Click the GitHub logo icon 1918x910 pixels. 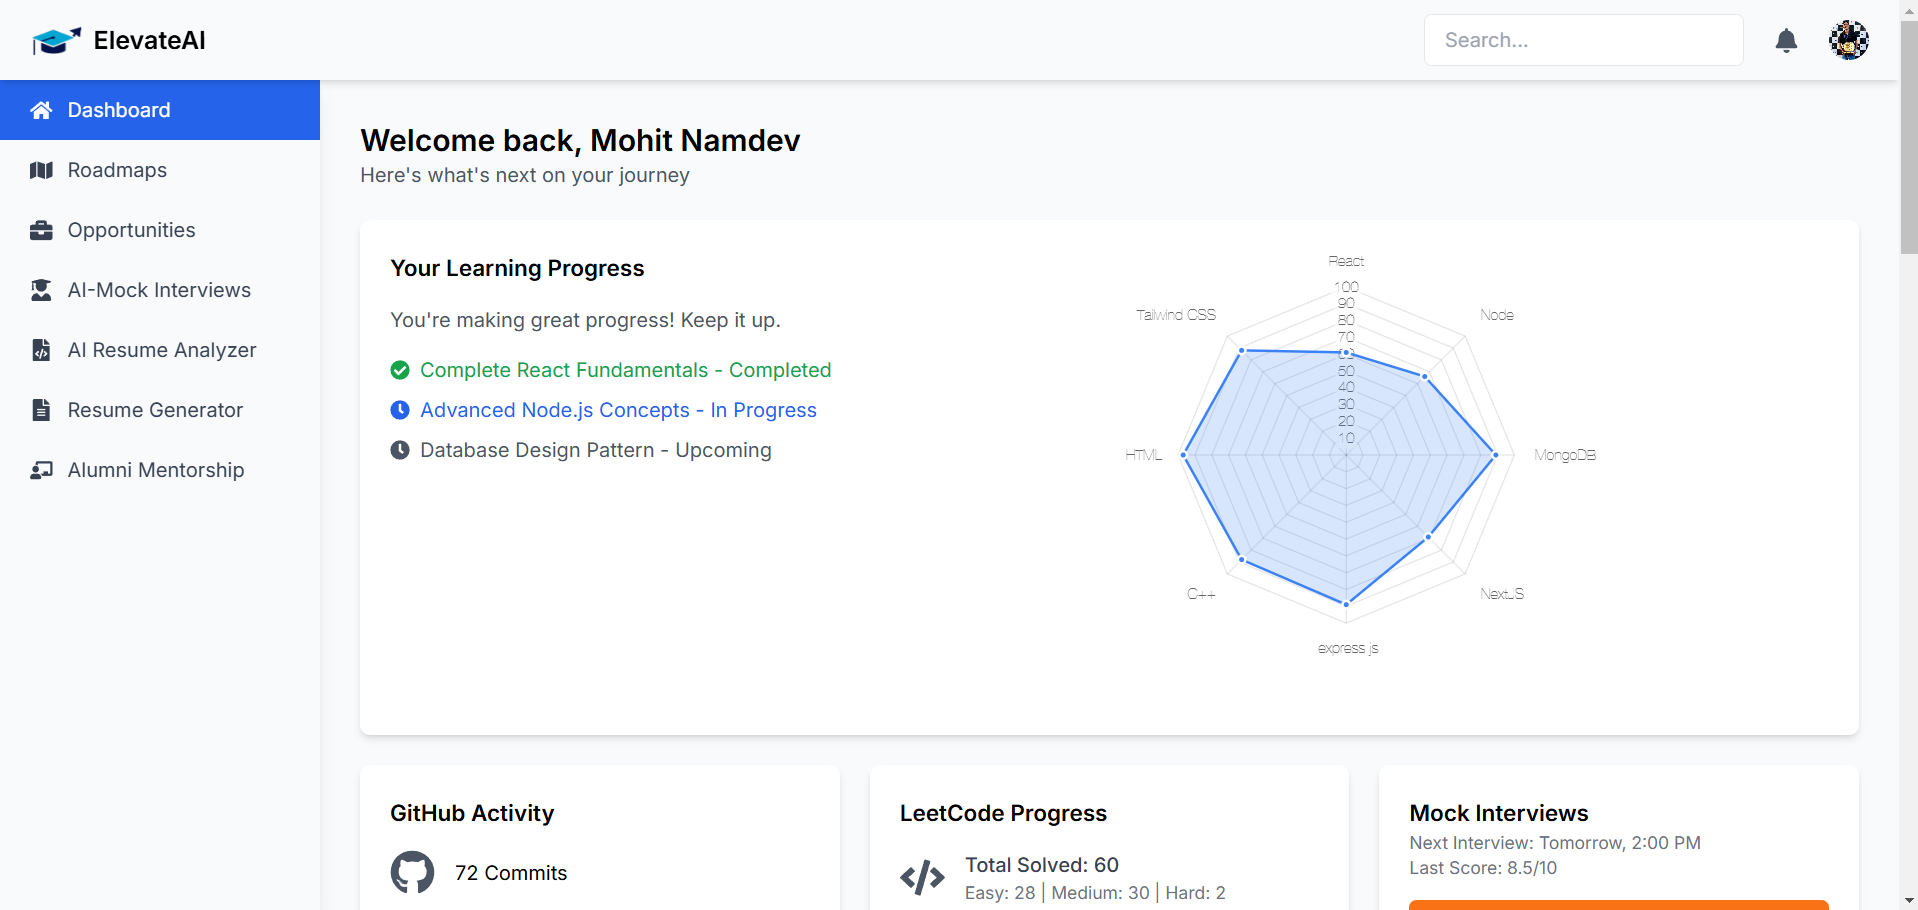412,872
